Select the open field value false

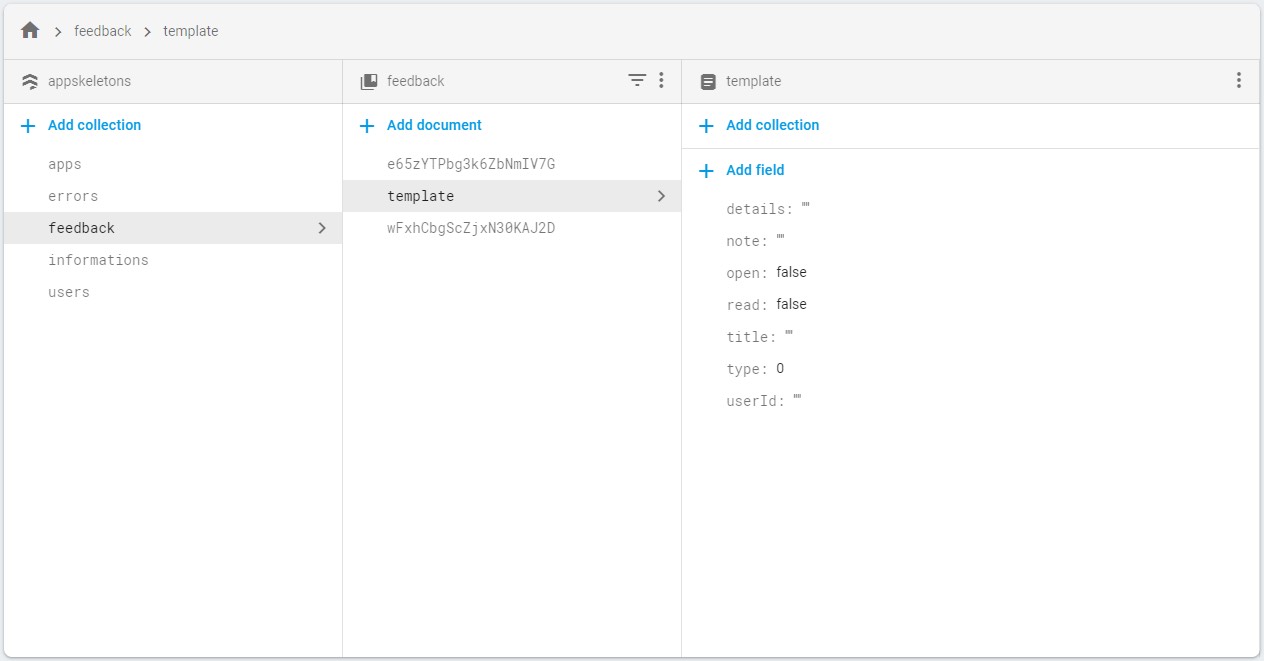791,272
